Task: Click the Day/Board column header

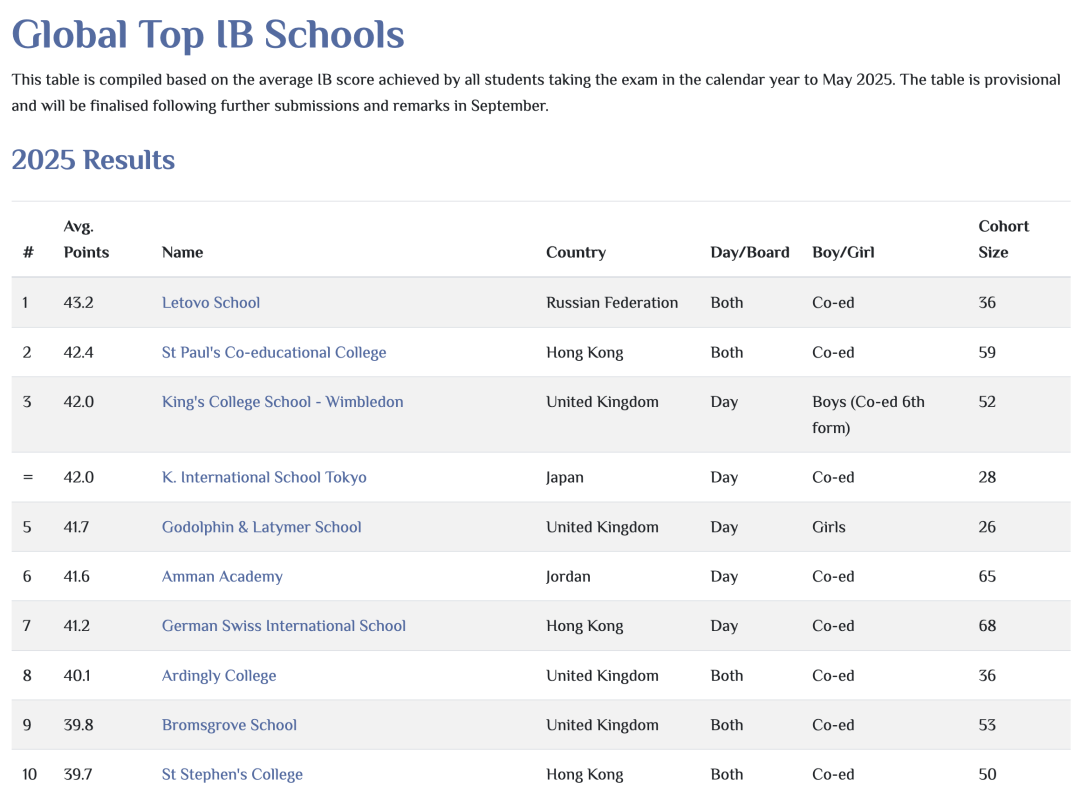Action: 749,253
